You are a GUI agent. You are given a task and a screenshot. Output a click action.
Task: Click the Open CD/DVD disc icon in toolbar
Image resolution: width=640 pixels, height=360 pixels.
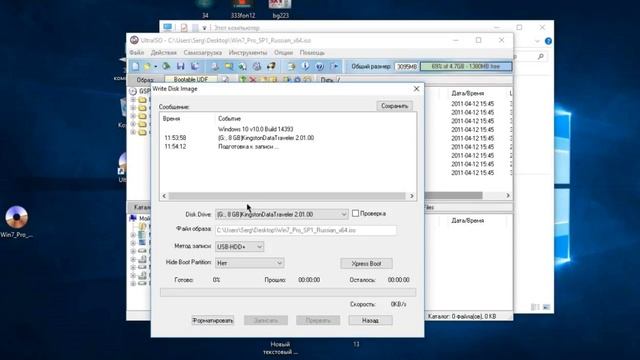(x=166, y=66)
